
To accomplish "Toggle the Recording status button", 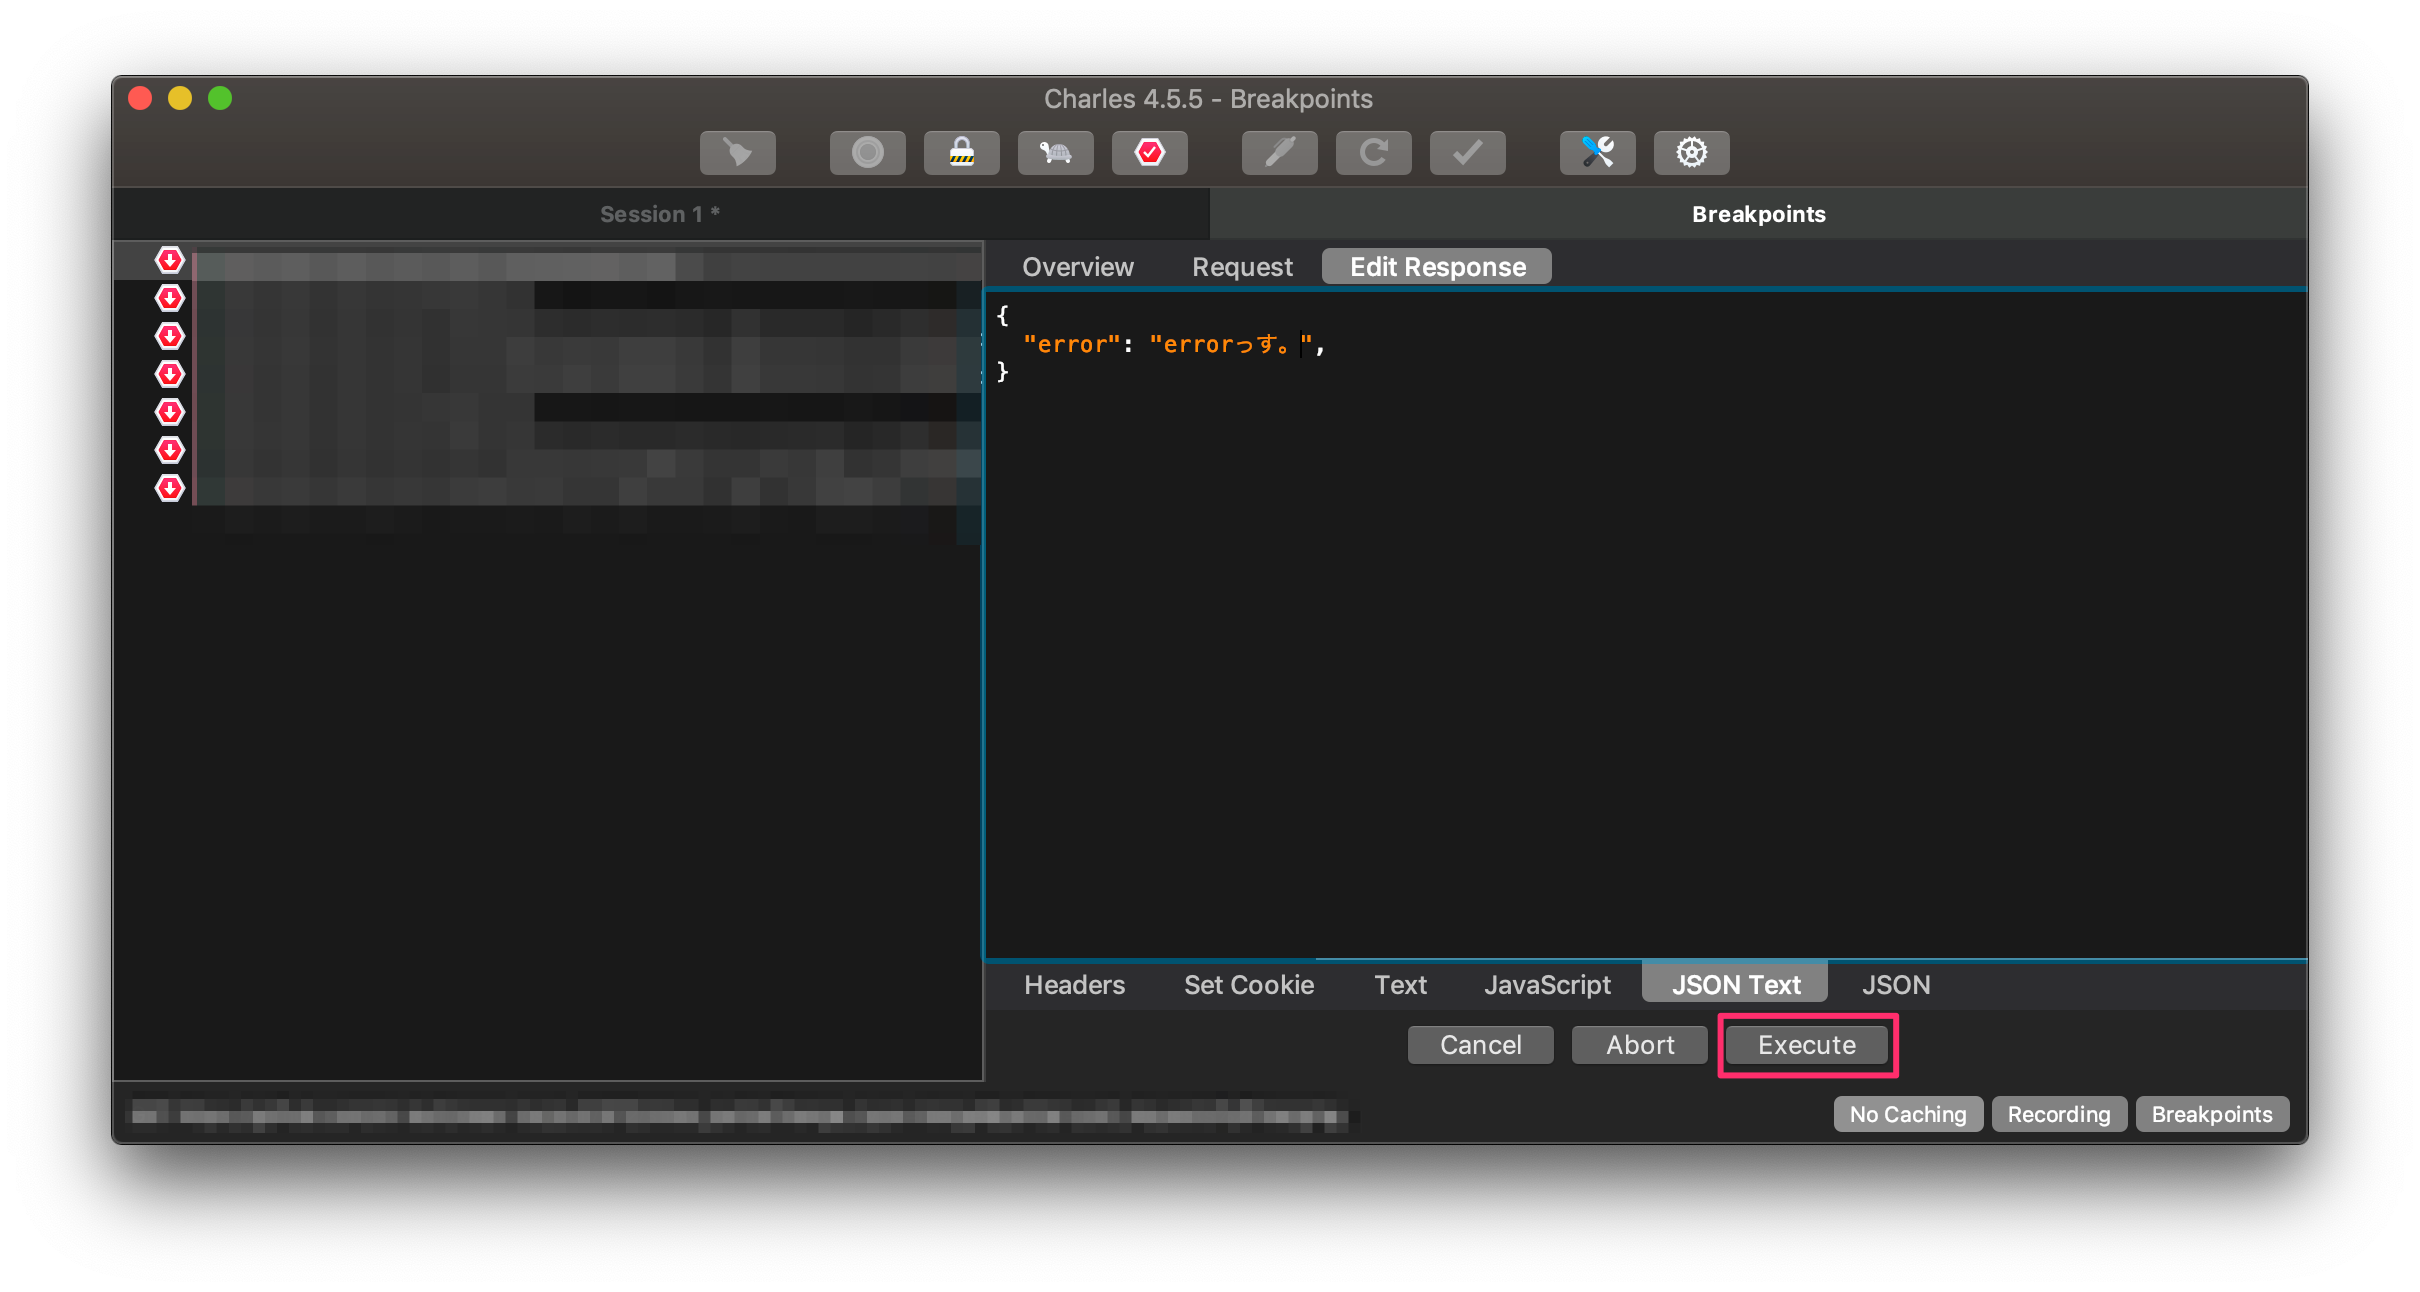I will point(2059,1114).
